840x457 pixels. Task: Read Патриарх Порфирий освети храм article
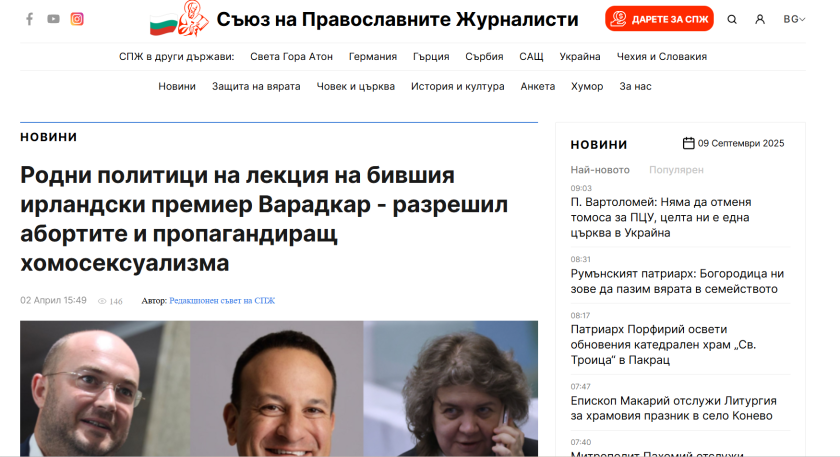pos(663,344)
